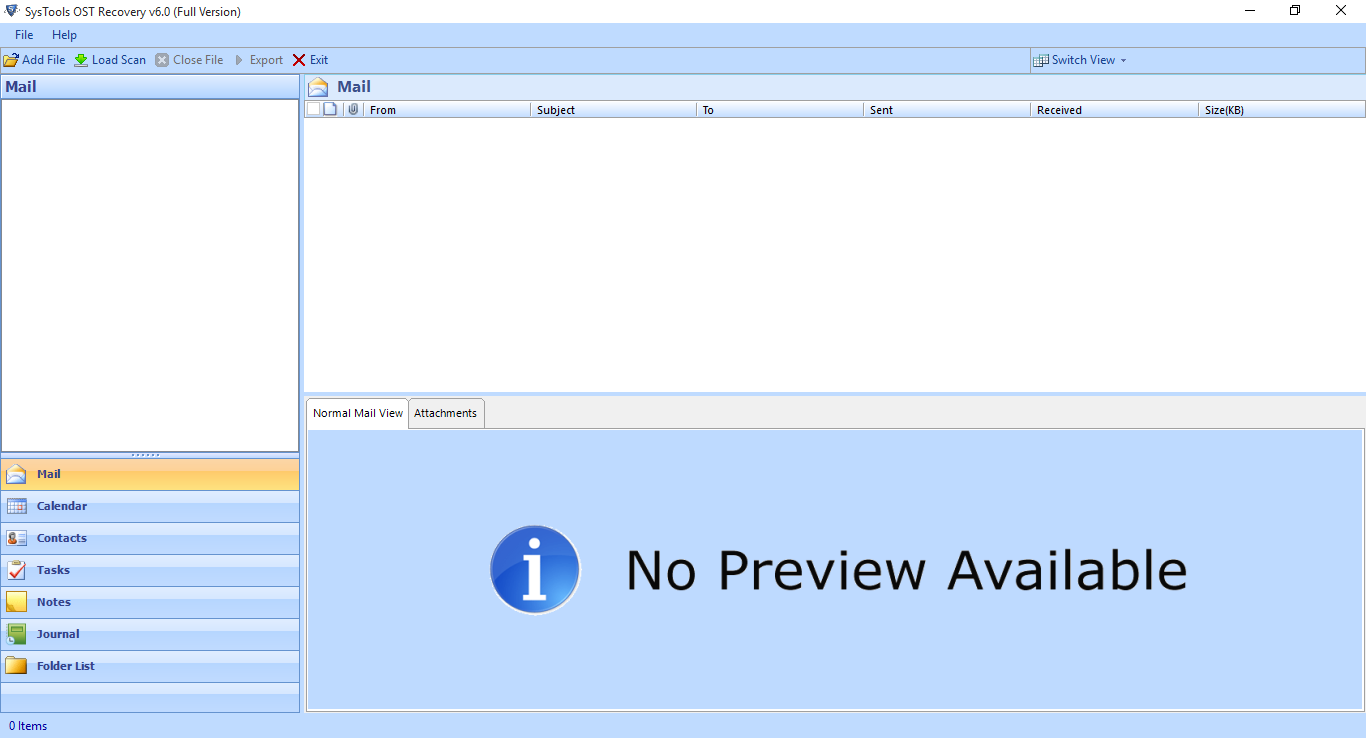This screenshot has width=1366, height=738.
Task: Sort by the Received column header
Action: coord(1114,110)
